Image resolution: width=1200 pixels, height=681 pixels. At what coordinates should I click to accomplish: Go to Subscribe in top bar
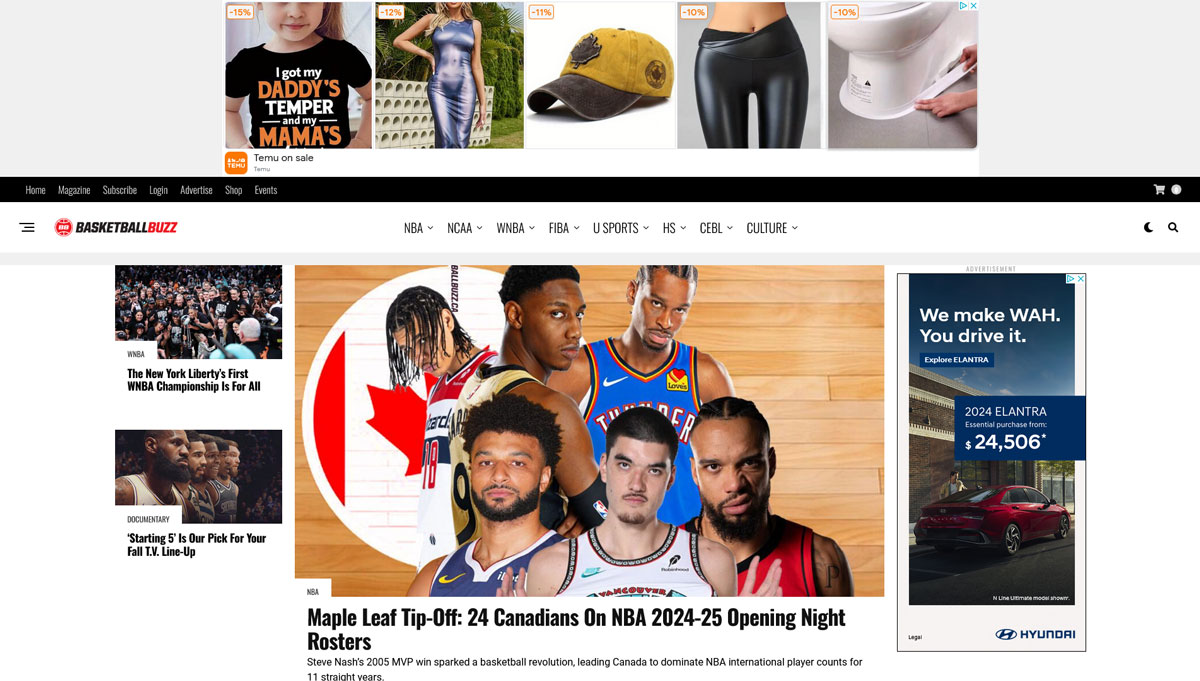click(120, 190)
